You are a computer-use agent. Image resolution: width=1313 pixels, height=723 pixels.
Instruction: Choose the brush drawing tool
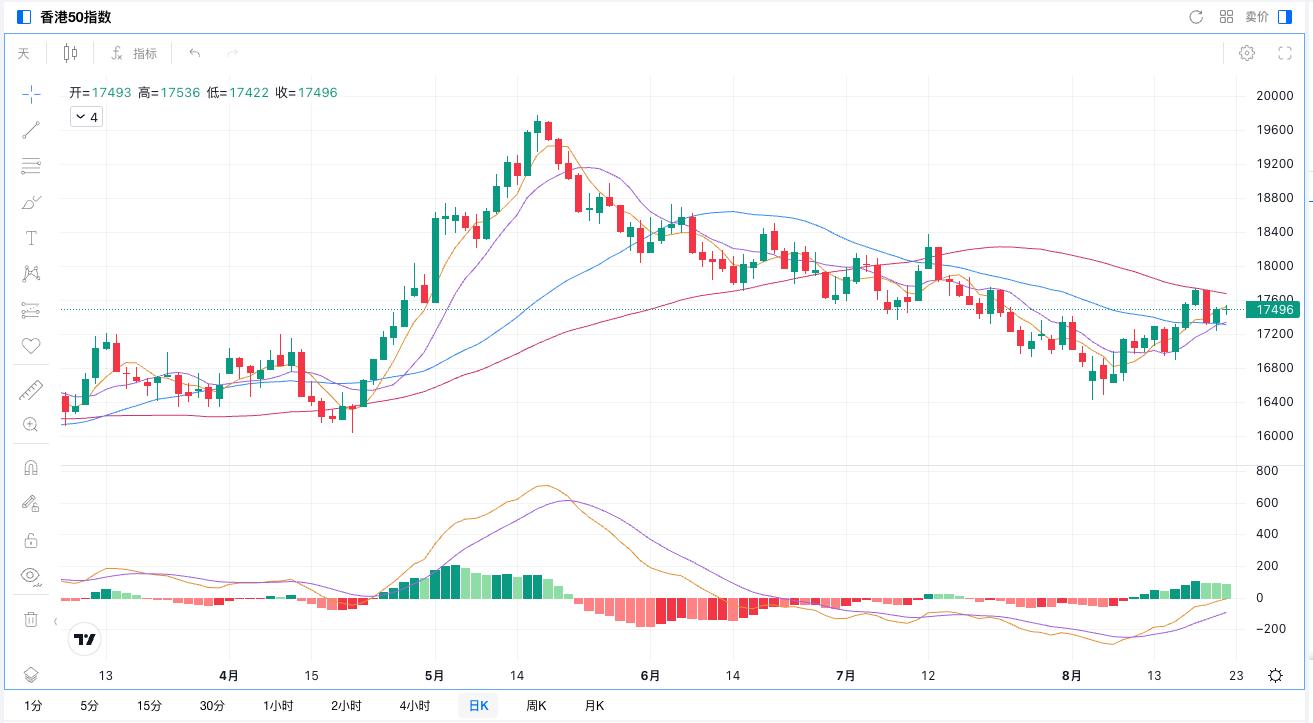point(31,202)
